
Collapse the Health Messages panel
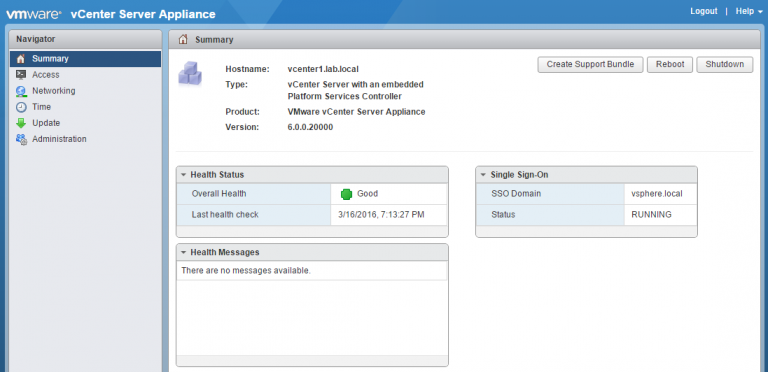click(183, 253)
